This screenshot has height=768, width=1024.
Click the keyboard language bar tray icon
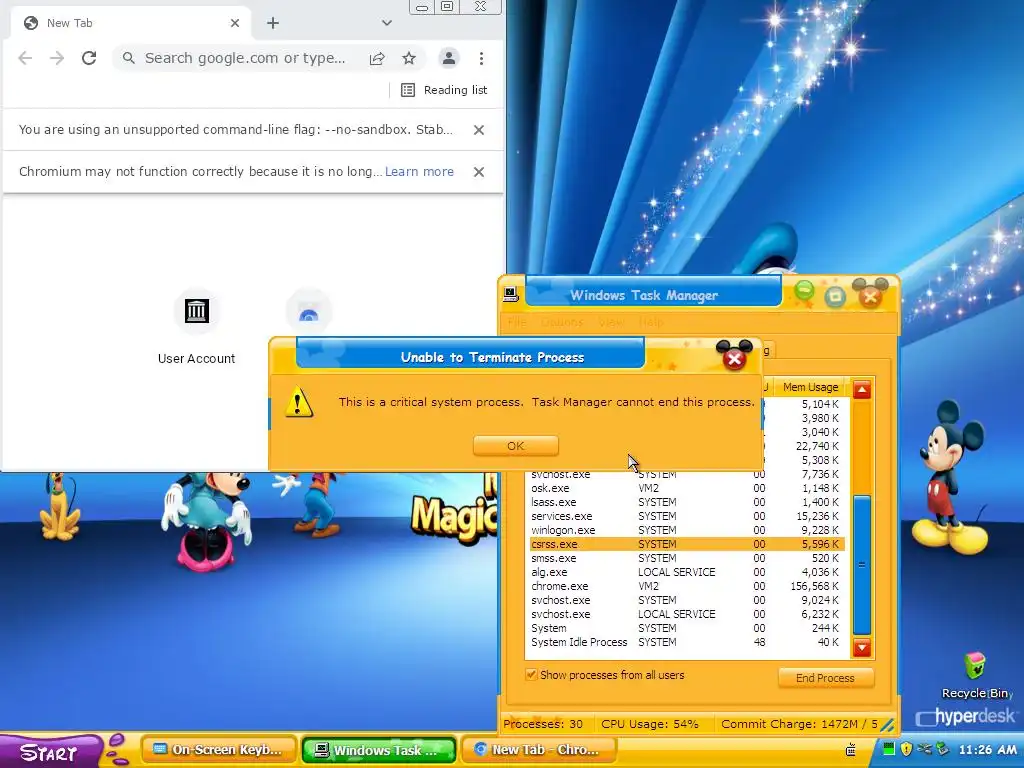pos(850,749)
